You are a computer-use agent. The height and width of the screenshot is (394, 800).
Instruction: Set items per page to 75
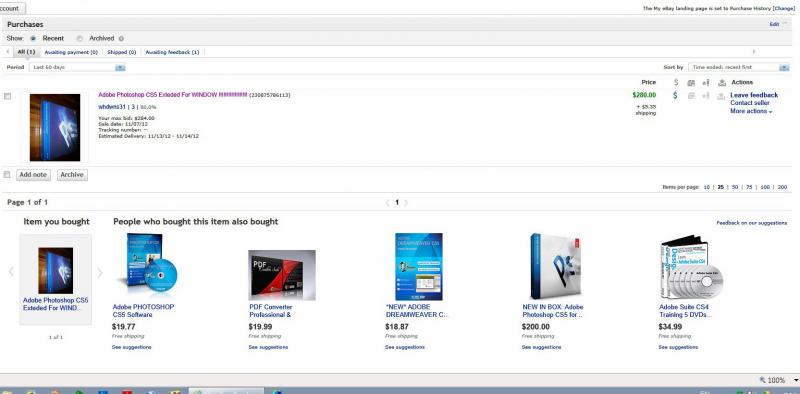pyautogui.click(x=749, y=187)
